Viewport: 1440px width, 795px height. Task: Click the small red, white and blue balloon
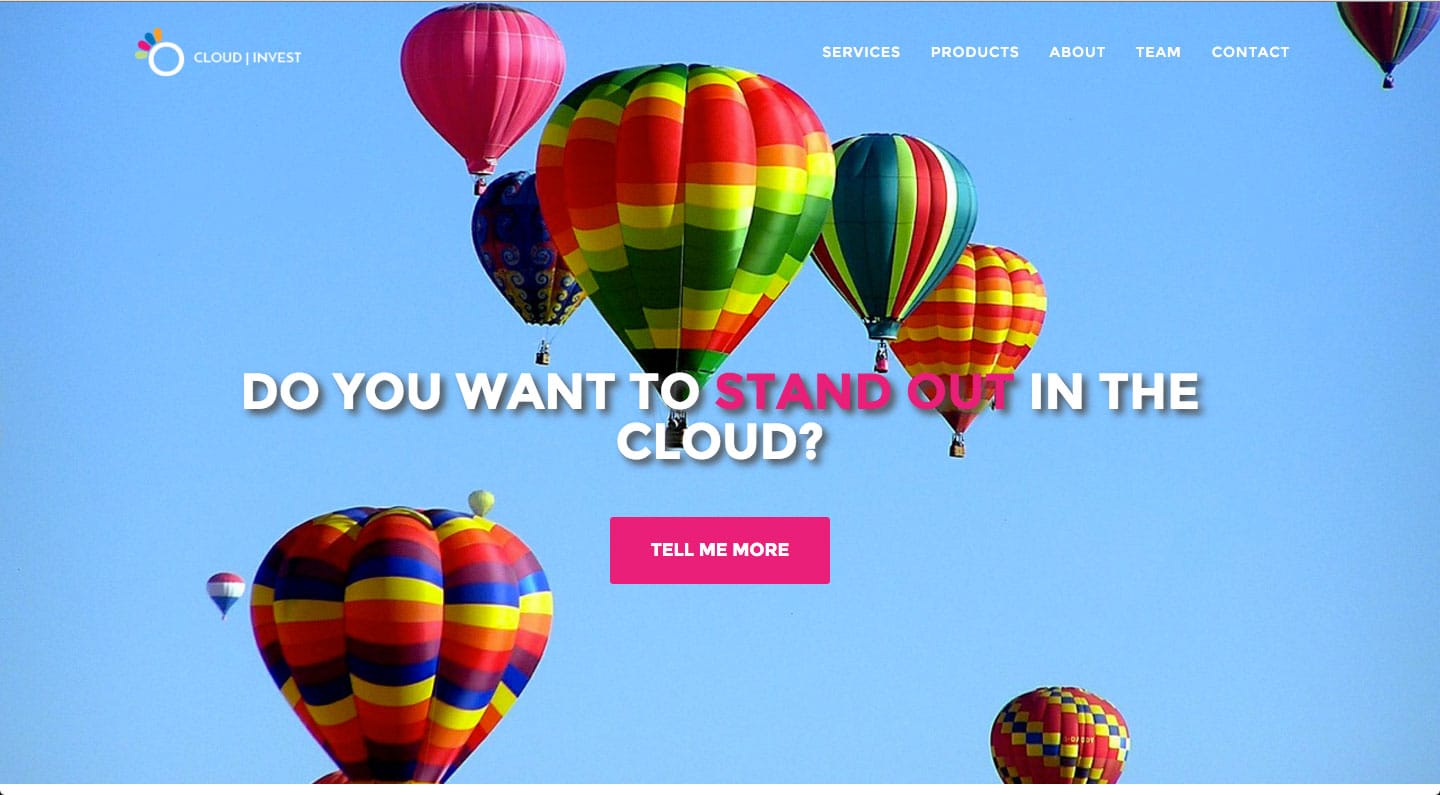[x=225, y=591]
